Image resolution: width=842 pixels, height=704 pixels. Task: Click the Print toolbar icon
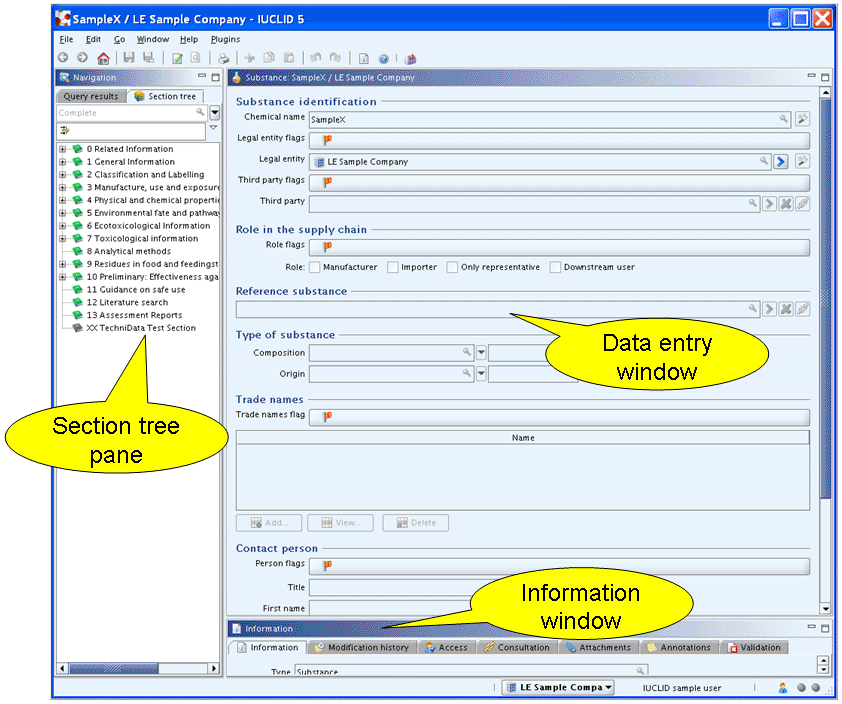(x=223, y=59)
